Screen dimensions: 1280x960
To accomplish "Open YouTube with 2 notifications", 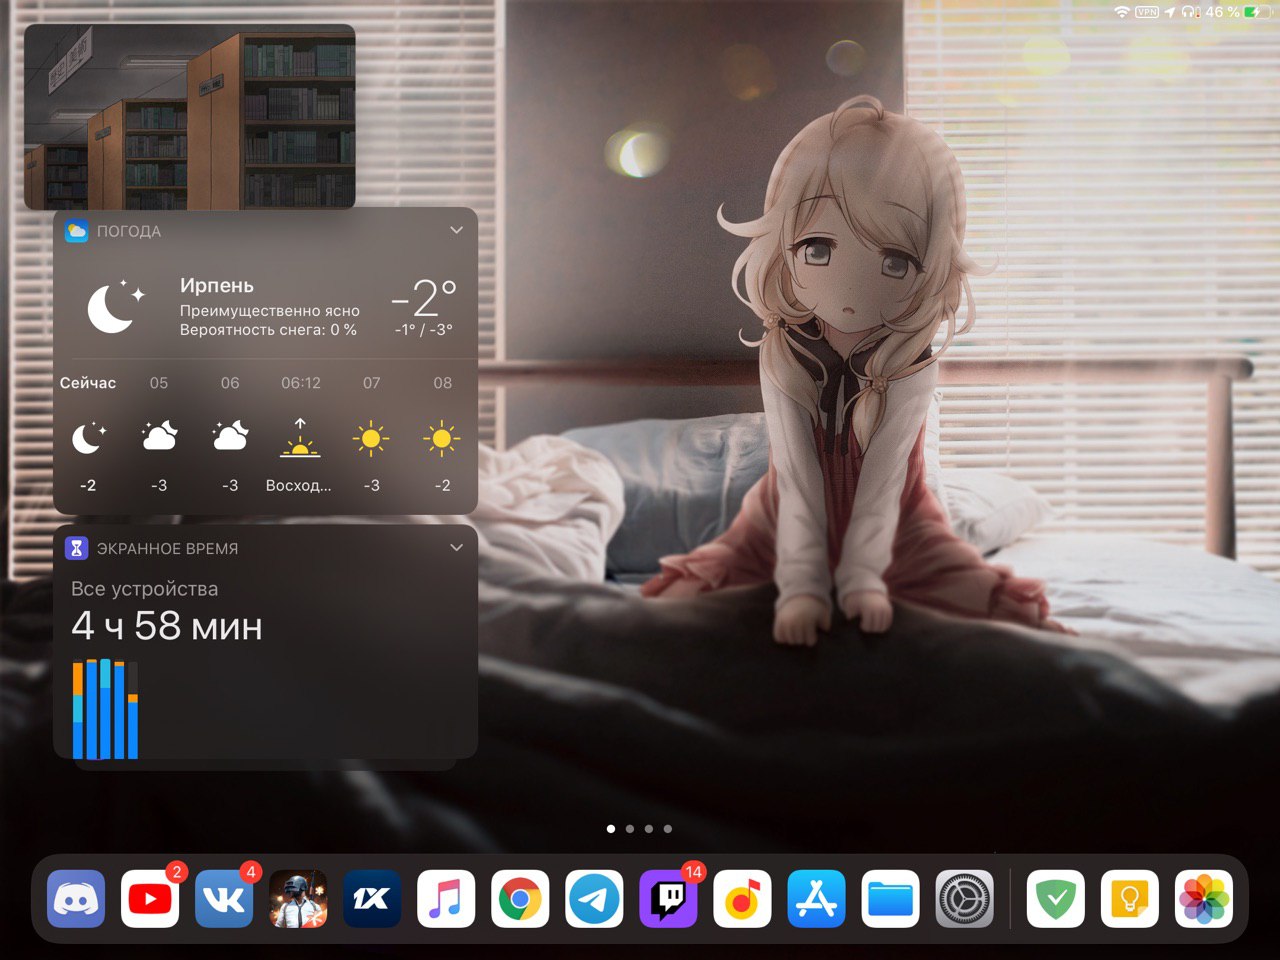I will (150, 899).
